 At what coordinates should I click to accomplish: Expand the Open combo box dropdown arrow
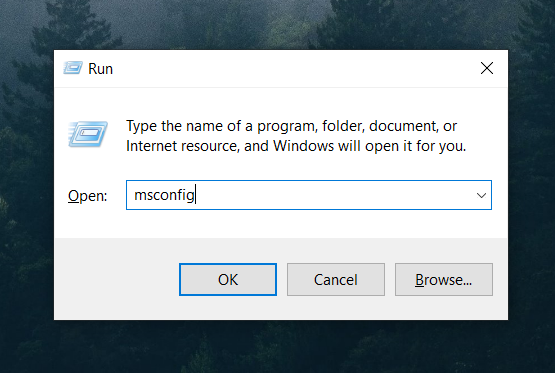[481, 195]
